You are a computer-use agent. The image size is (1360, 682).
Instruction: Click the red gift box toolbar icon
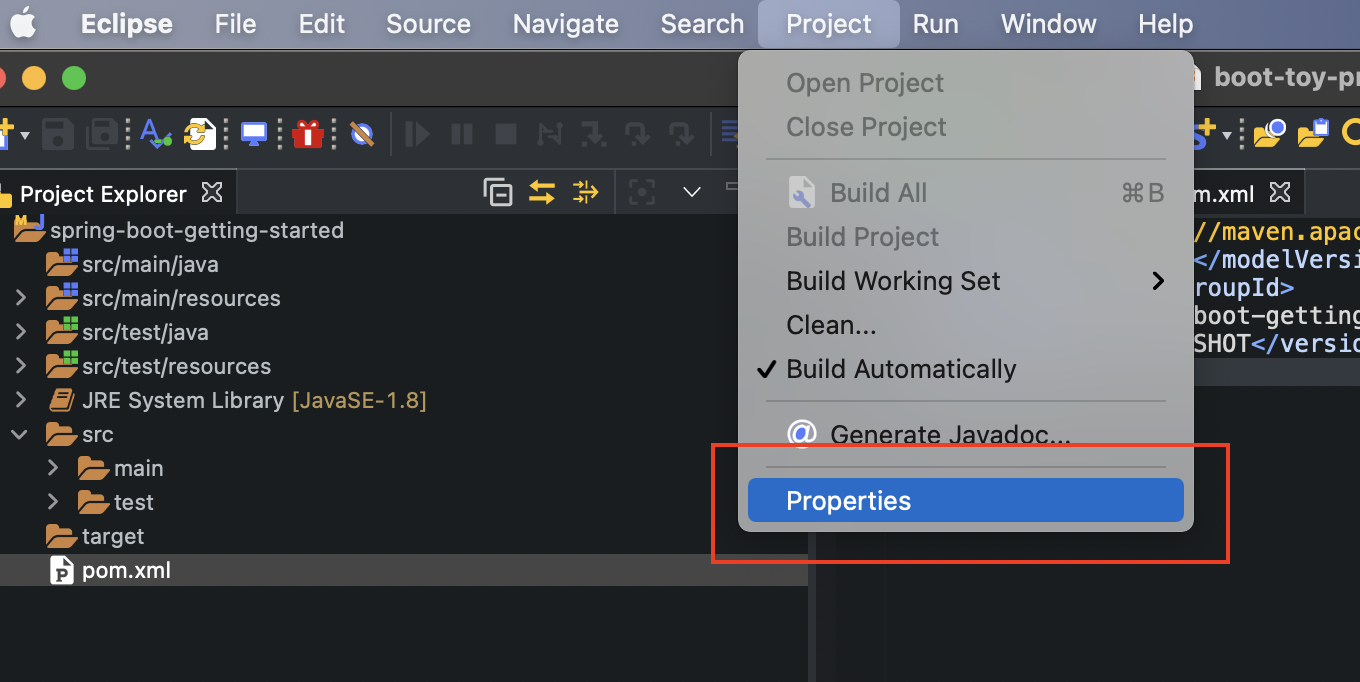(308, 133)
